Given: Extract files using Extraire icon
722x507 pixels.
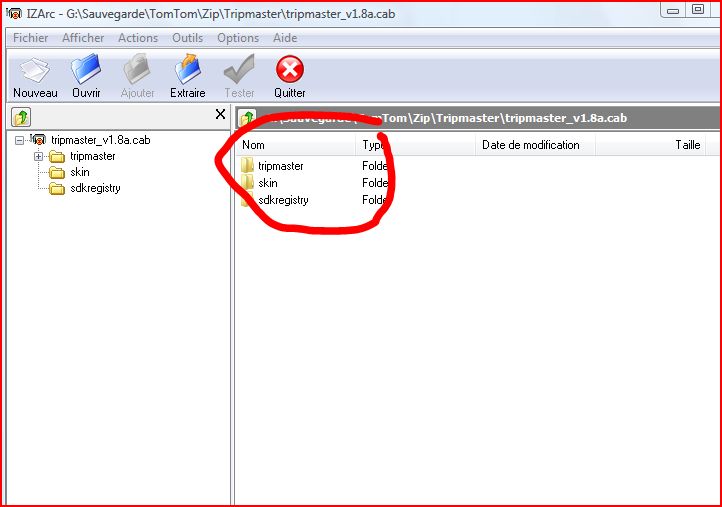Looking at the screenshot, I should click(188, 69).
